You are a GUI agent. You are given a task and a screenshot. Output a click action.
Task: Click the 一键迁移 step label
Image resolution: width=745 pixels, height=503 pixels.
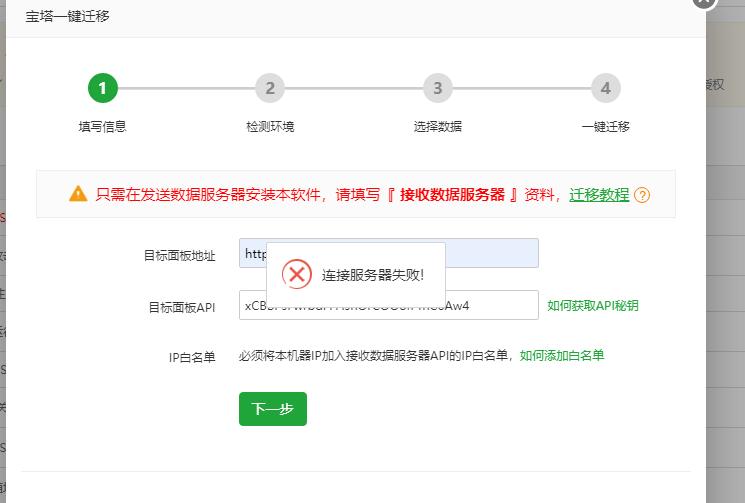click(606, 126)
